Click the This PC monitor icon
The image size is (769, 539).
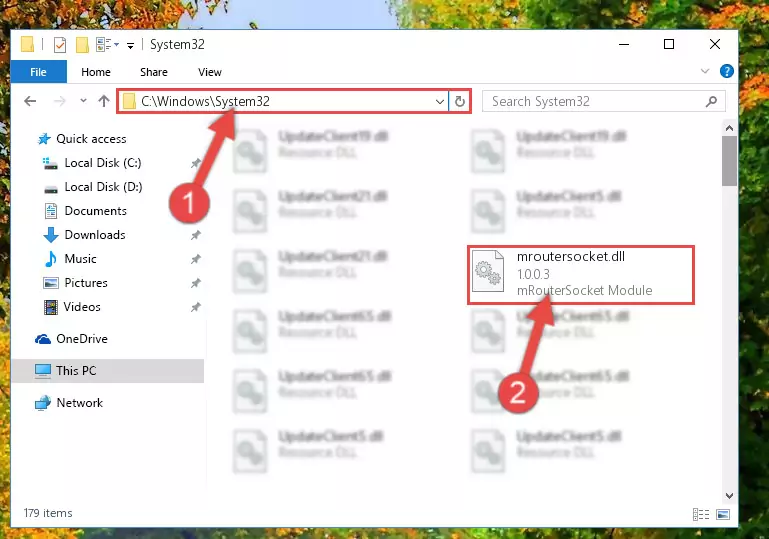click(x=43, y=371)
